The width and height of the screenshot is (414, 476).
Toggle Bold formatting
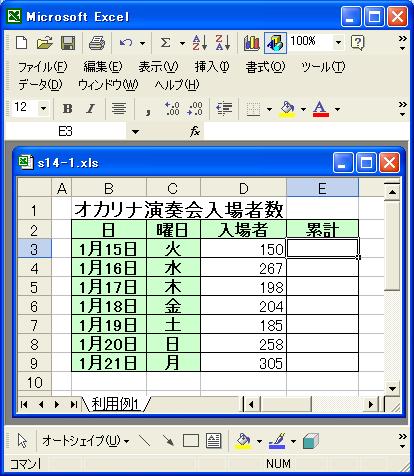click(x=67, y=108)
